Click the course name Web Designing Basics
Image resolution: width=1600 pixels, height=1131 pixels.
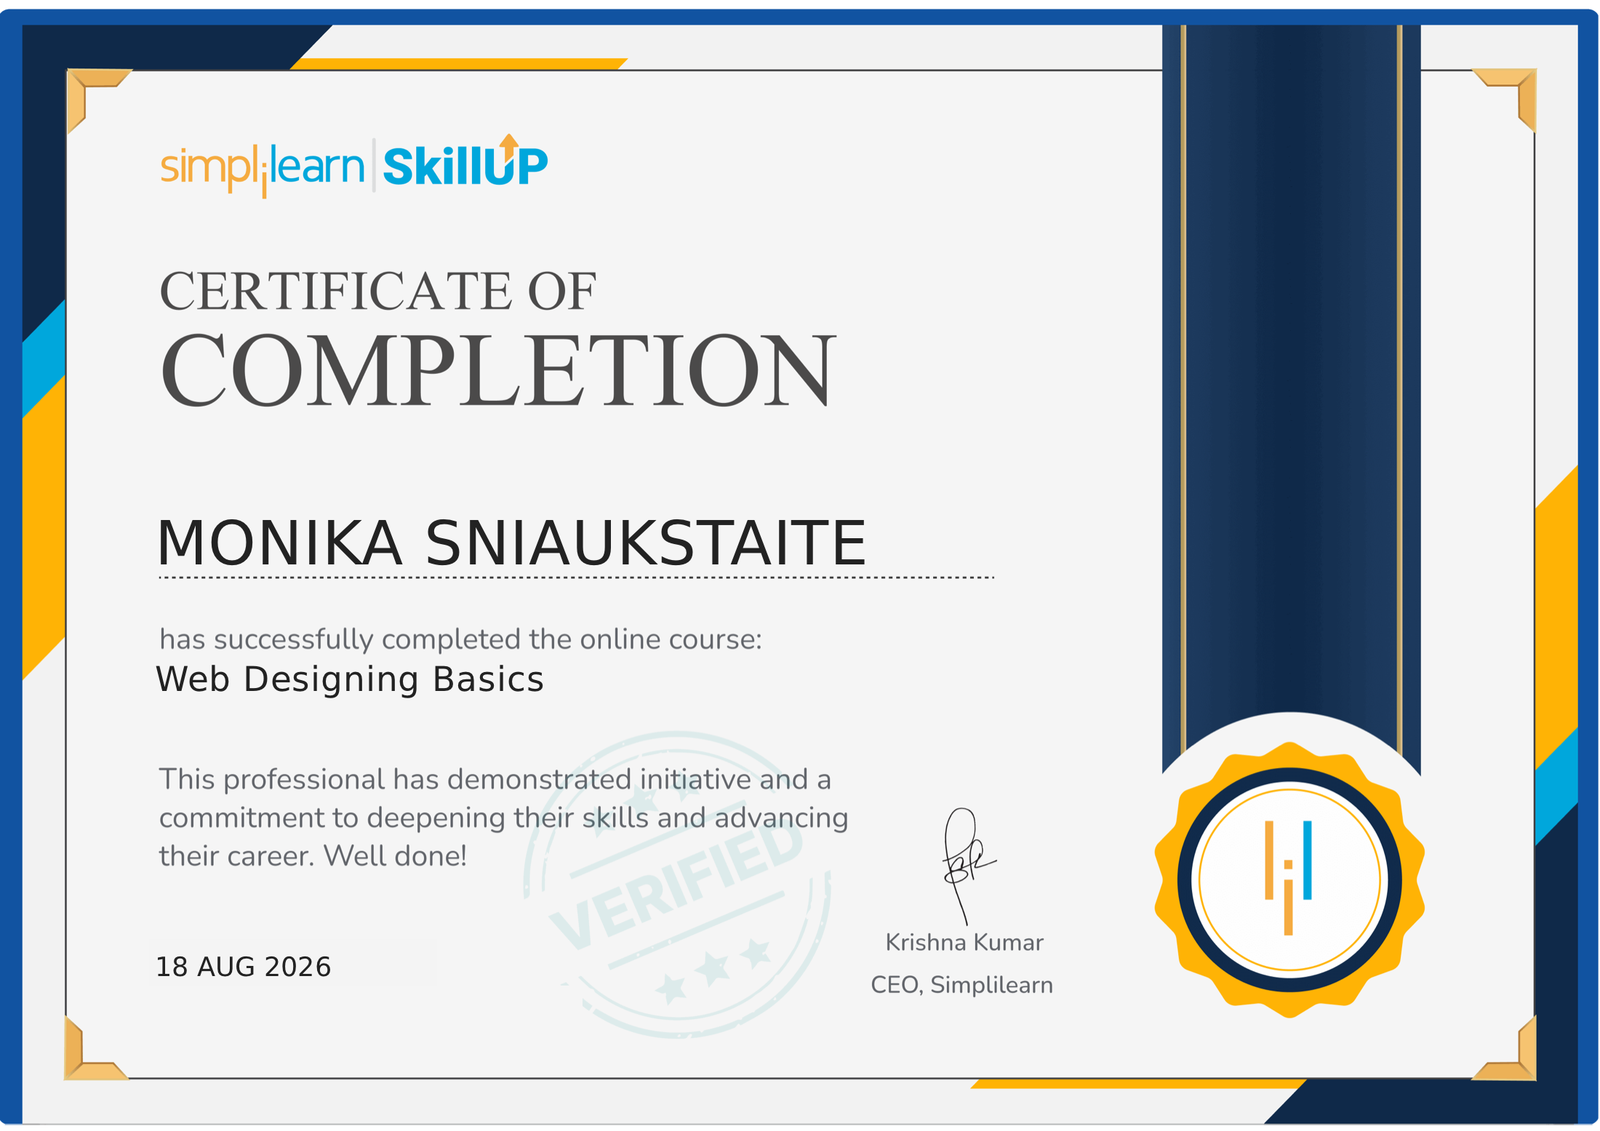tap(350, 679)
